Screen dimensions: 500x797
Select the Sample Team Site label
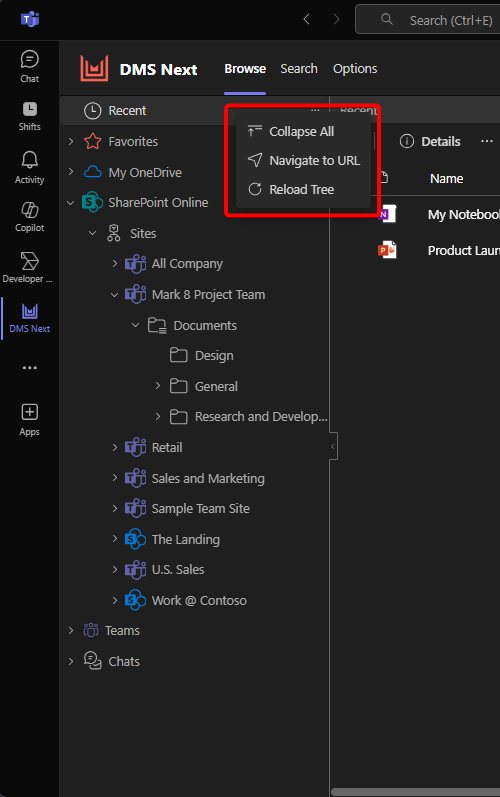(200, 508)
